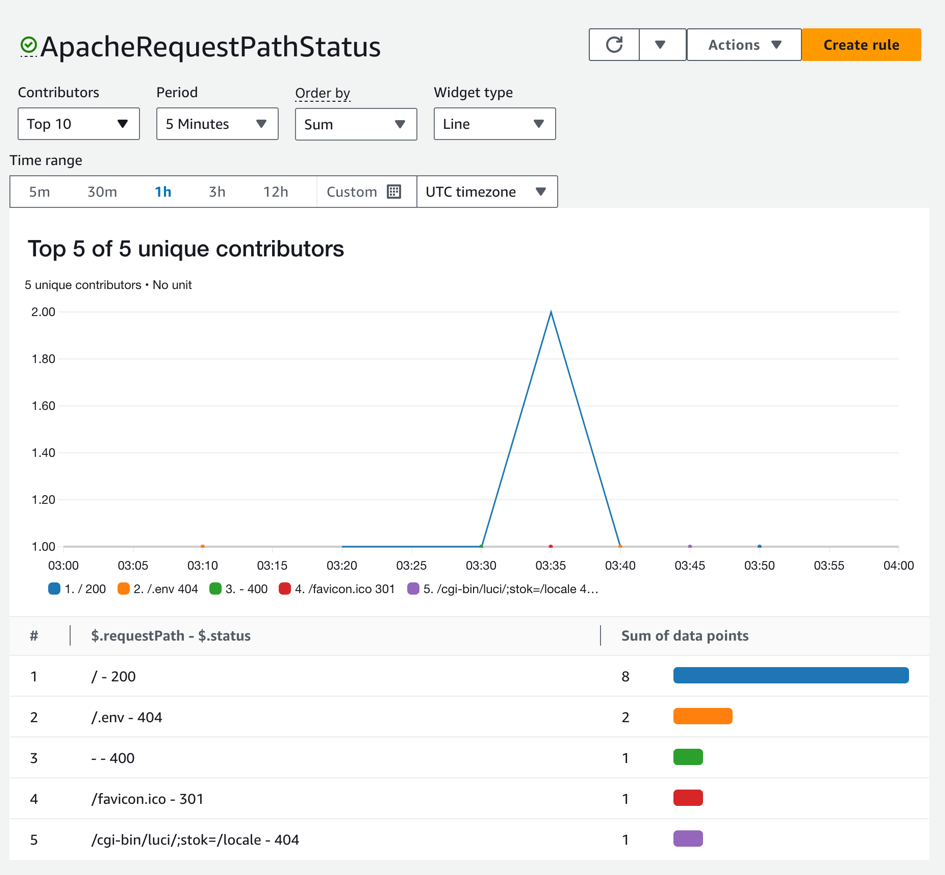Open the Period 5 Minutes dropdown
Viewport: 945px width, 875px height.
click(217, 124)
